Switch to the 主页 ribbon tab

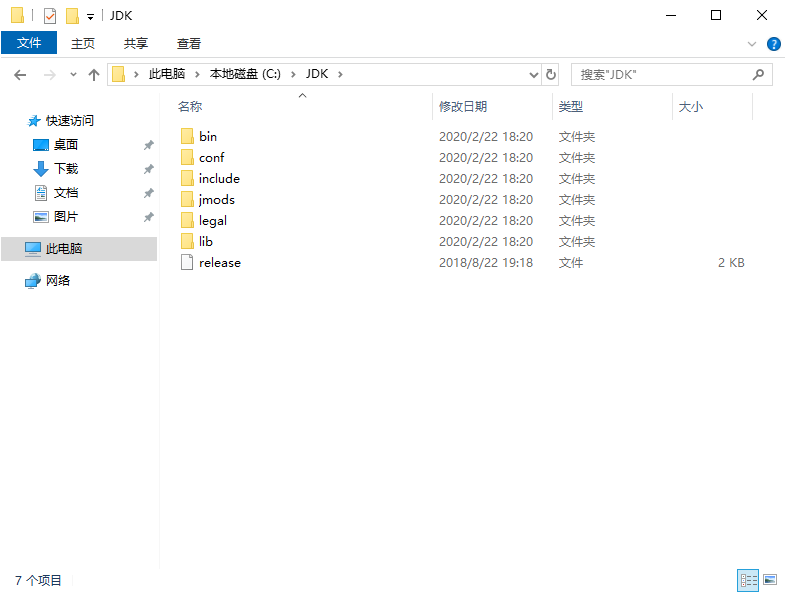(x=83, y=44)
